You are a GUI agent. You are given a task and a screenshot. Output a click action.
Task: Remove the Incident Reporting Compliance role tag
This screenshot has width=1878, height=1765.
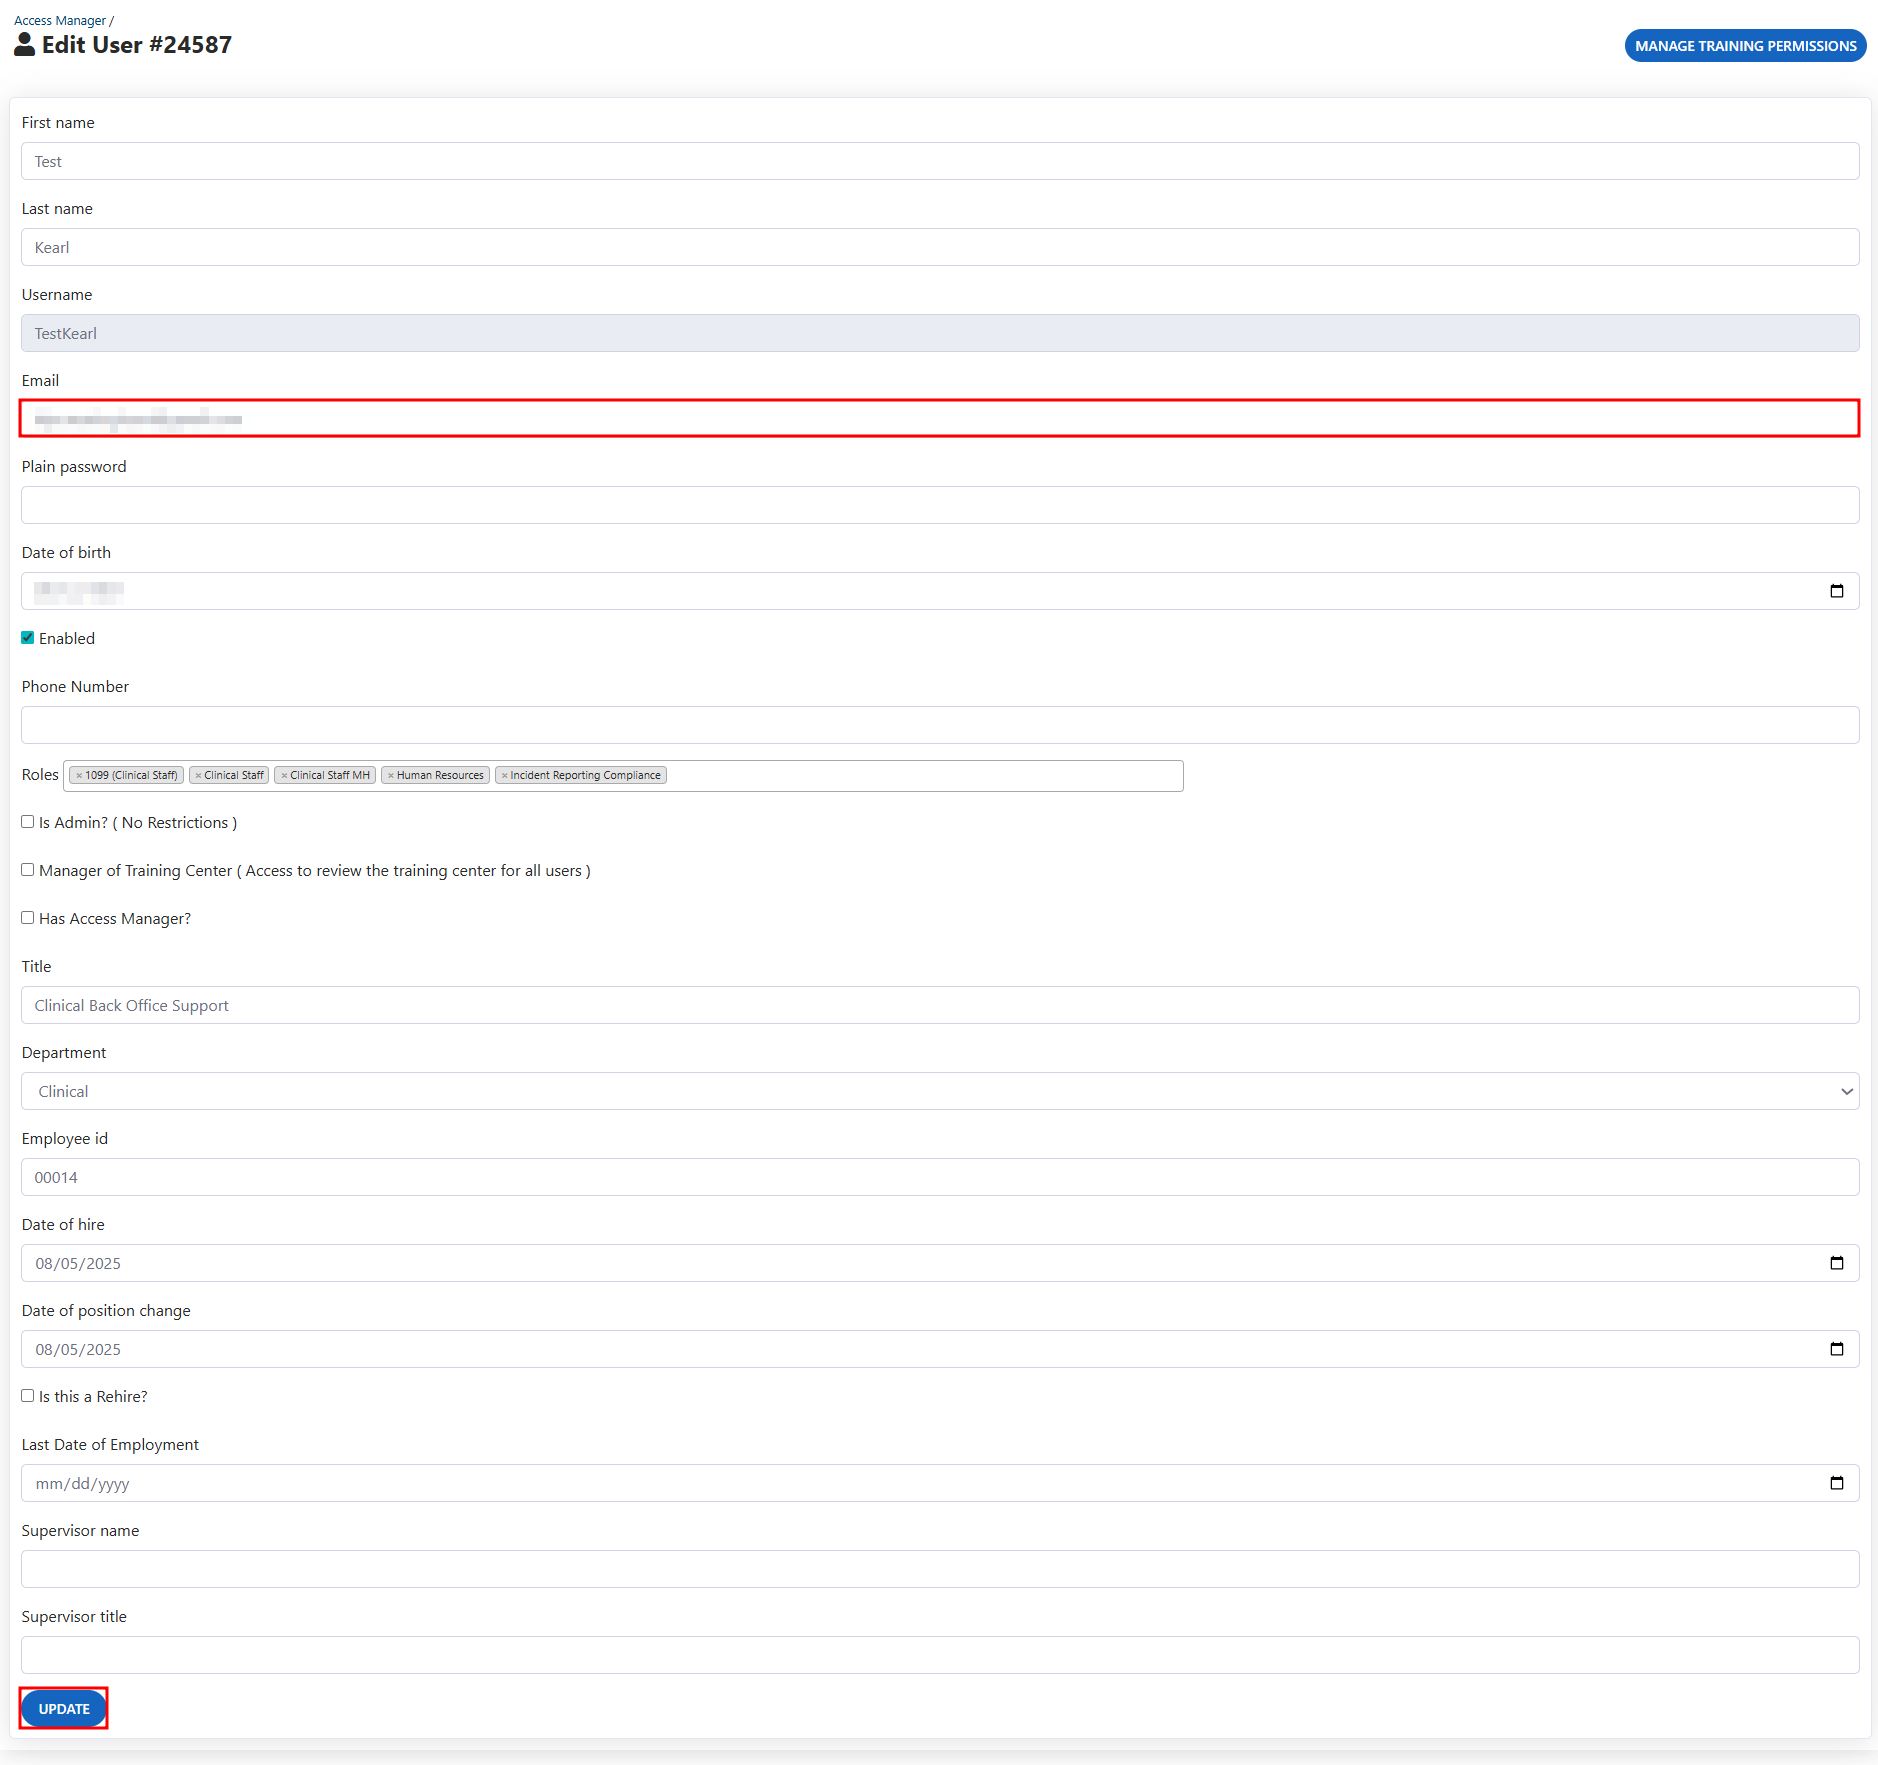click(504, 776)
